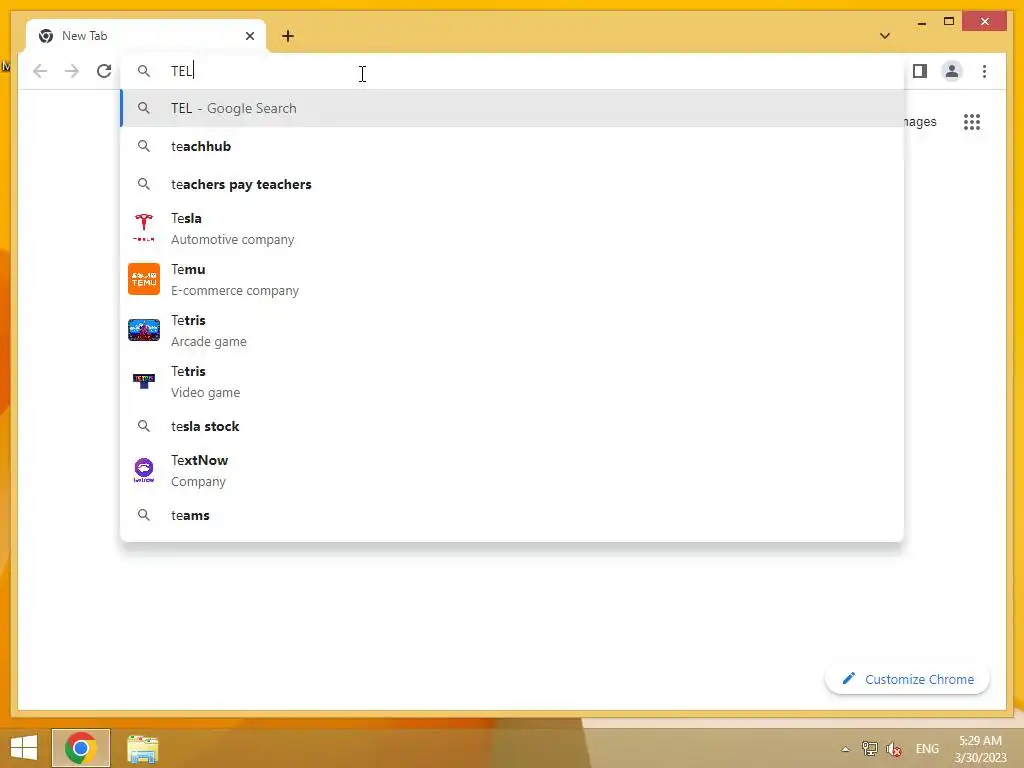The height and width of the screenshot is (768, 1024).
Task: Pick the tesla stock suggestion
Action: click(513, 426)
